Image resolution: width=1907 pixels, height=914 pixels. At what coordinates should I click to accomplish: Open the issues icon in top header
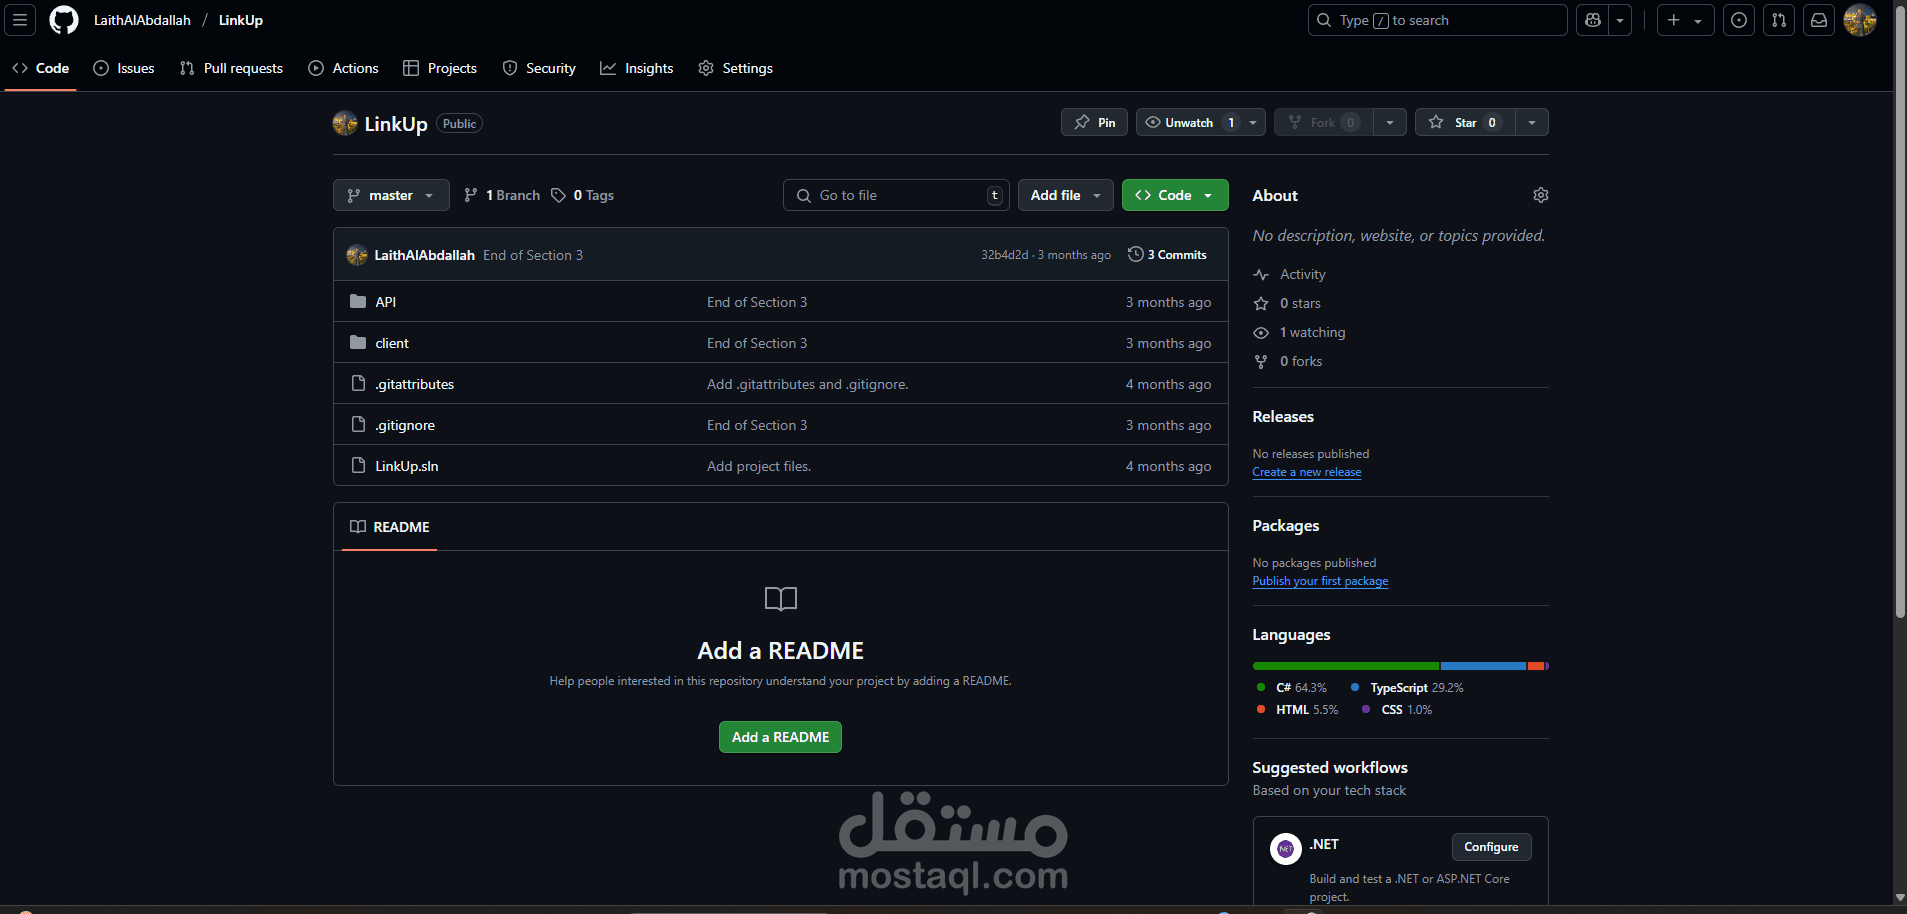pos(1740,20)
